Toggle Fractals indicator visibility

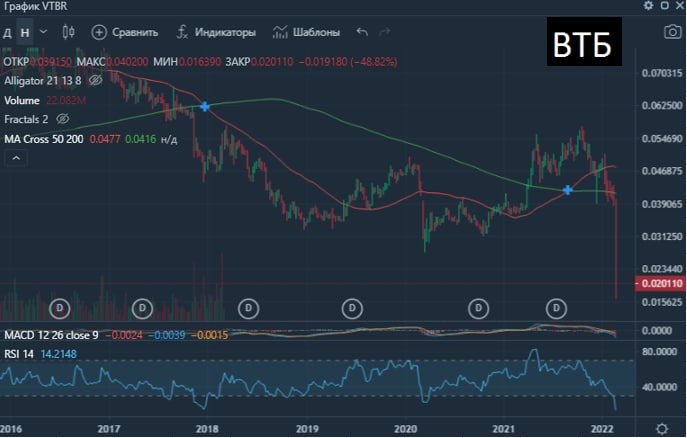(x=63, y=119)
